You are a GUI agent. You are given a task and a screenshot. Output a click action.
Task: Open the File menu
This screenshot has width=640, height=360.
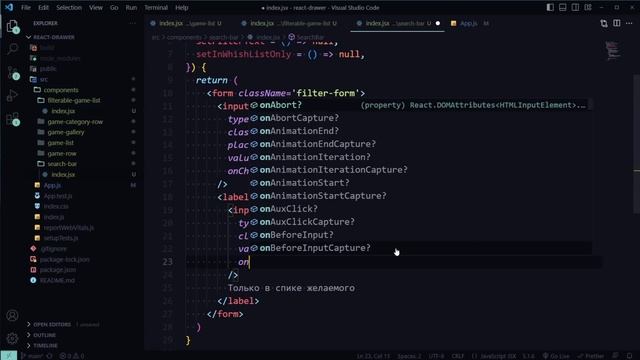26,8
